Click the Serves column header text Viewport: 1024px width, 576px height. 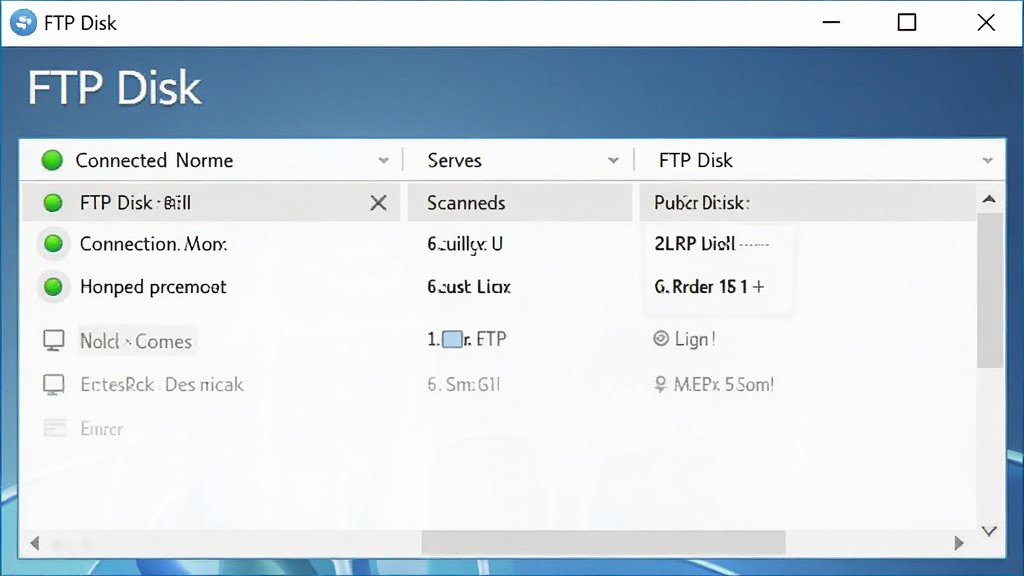click(455, 161)
